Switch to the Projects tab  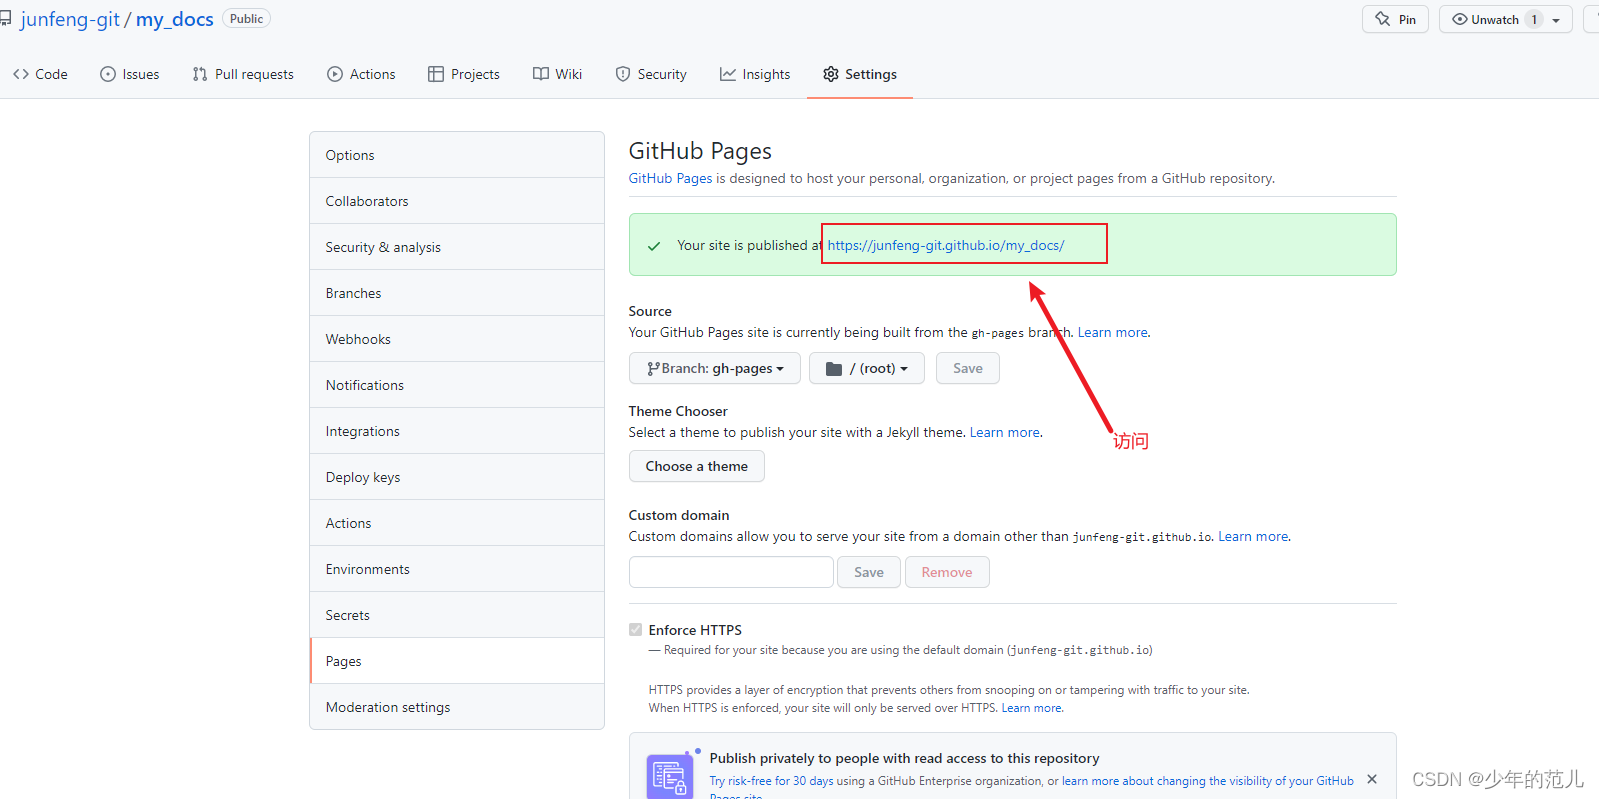pyautogui.click(x=464, y=74)
